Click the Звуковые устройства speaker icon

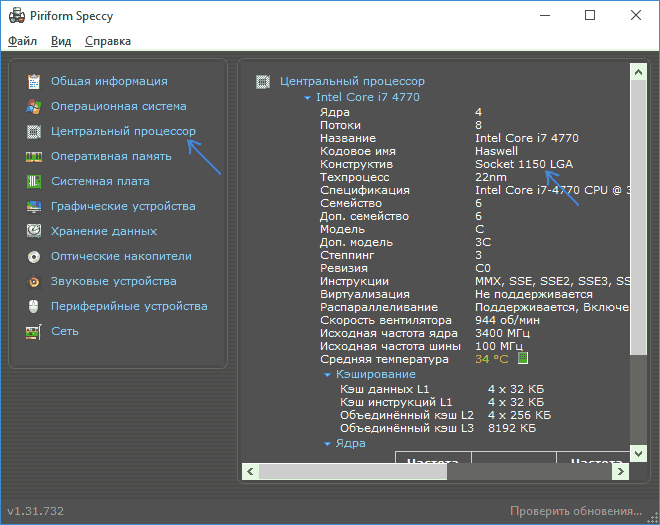point(34,281)
